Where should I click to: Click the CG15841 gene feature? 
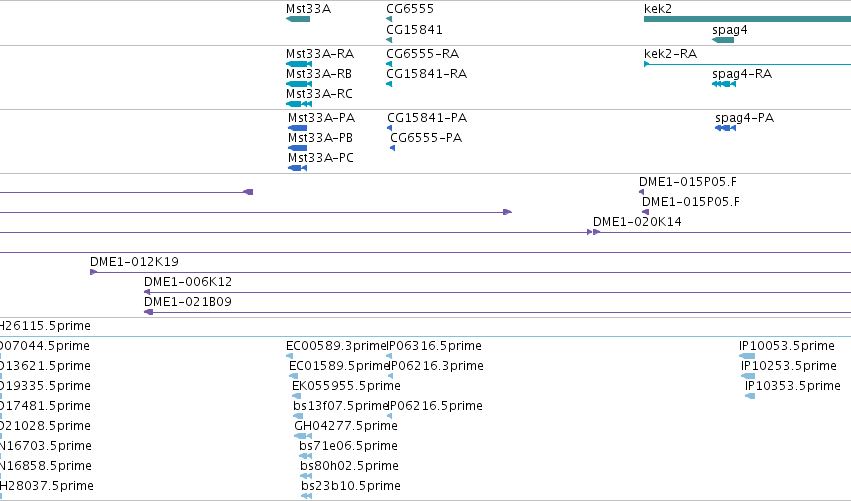tap(389, 40)
